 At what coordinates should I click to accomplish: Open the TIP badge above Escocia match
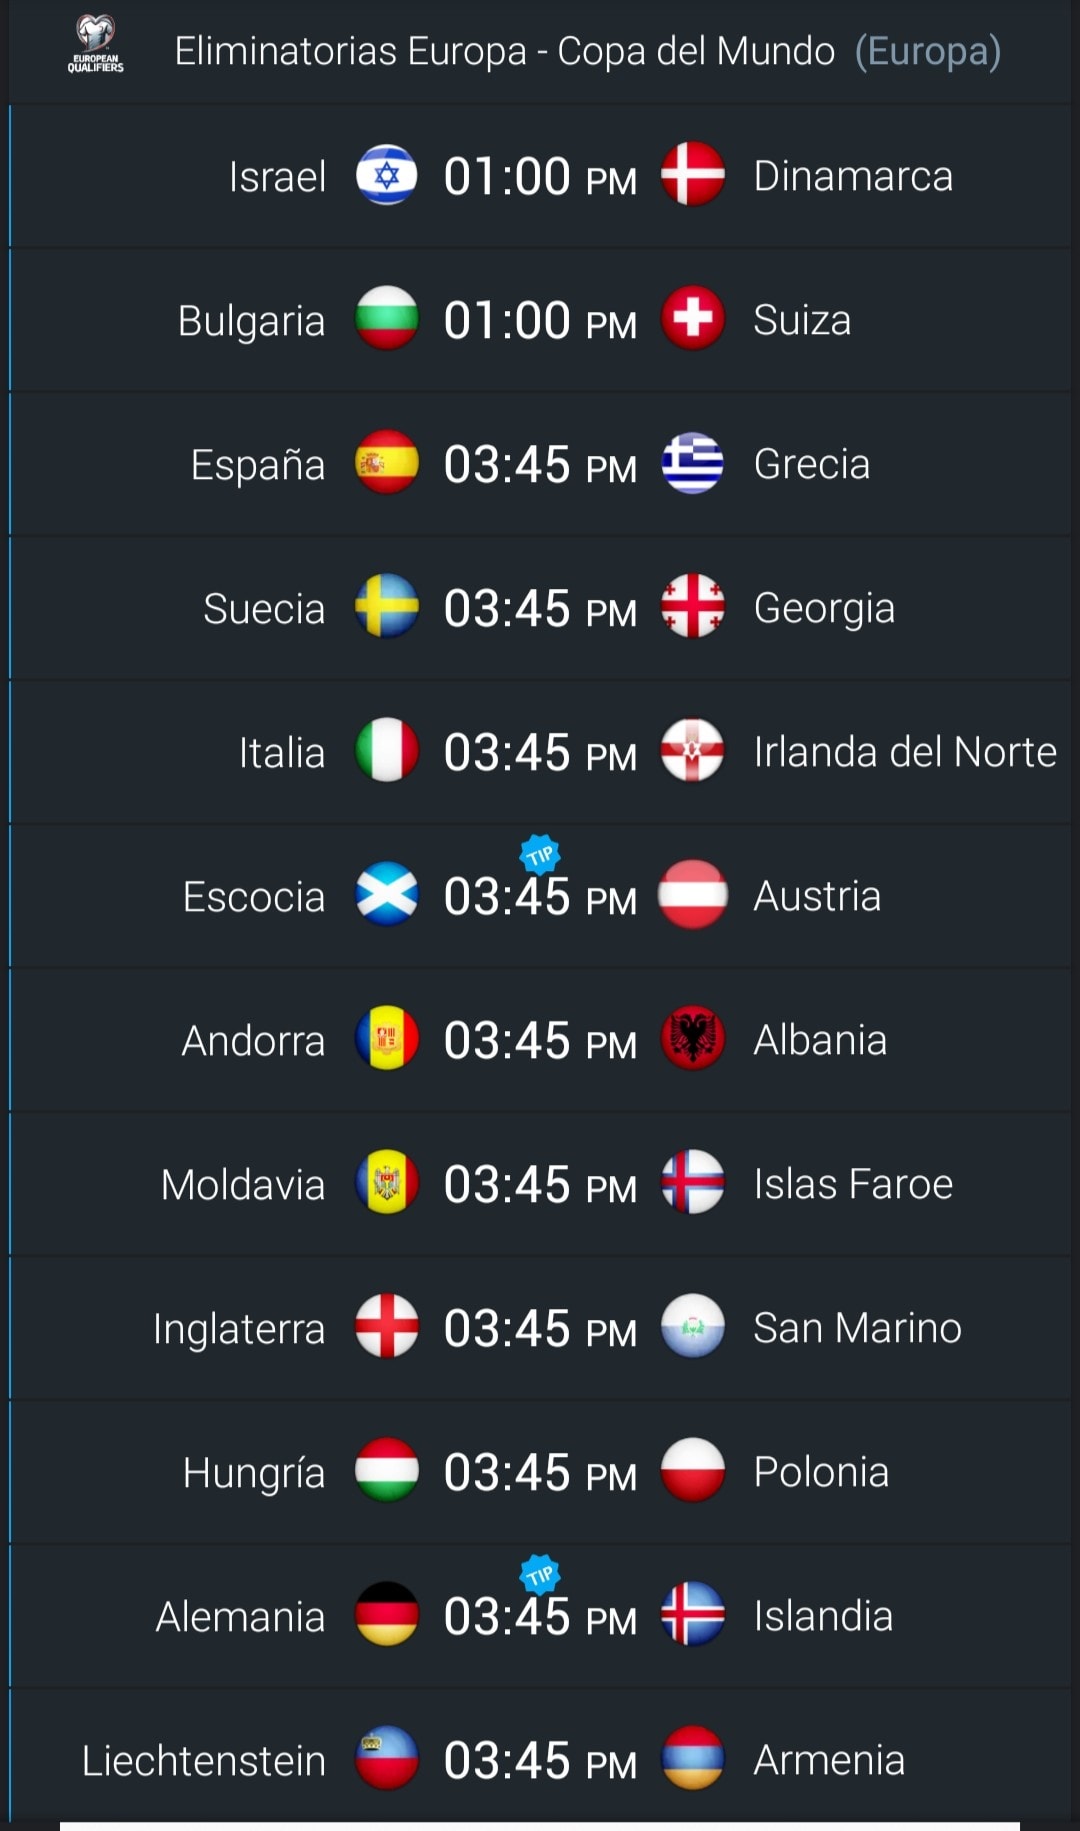(x=540, y=855)
